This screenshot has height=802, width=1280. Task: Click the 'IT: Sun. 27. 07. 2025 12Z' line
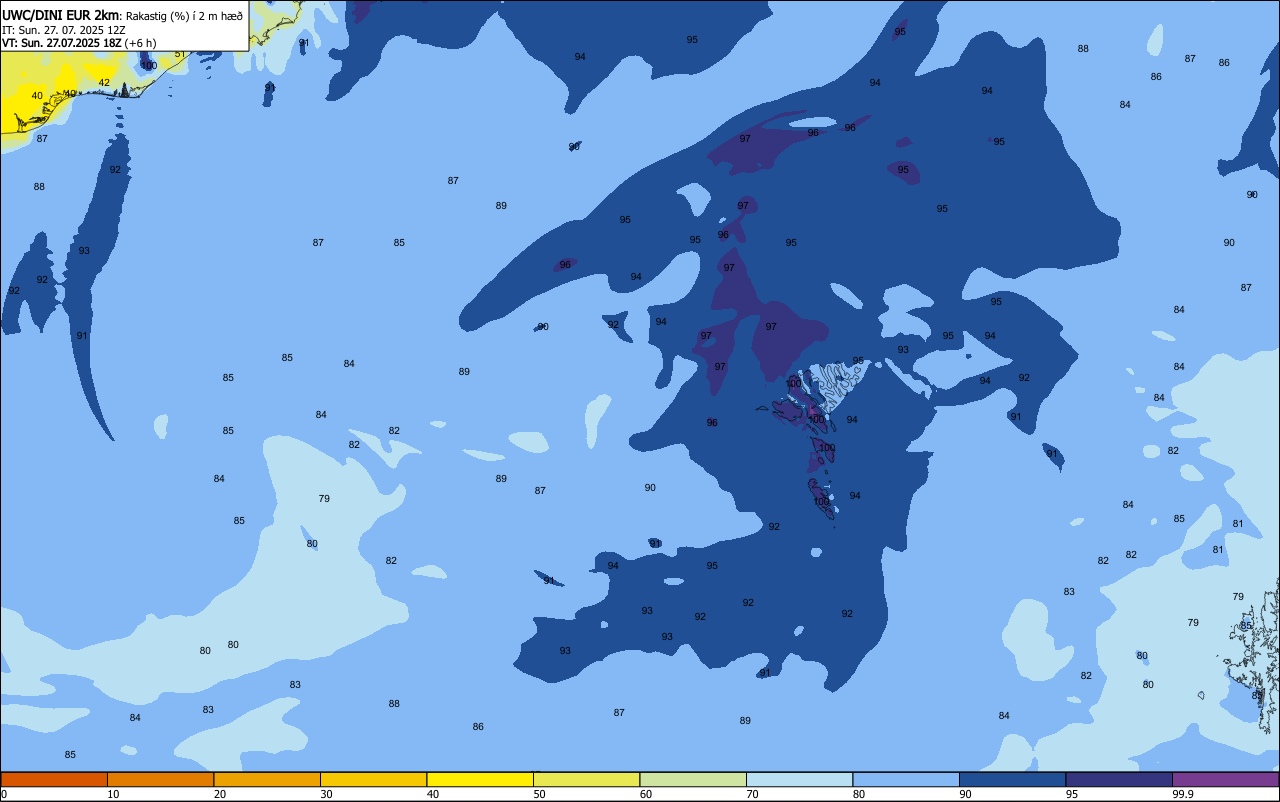tap(64, 29)
